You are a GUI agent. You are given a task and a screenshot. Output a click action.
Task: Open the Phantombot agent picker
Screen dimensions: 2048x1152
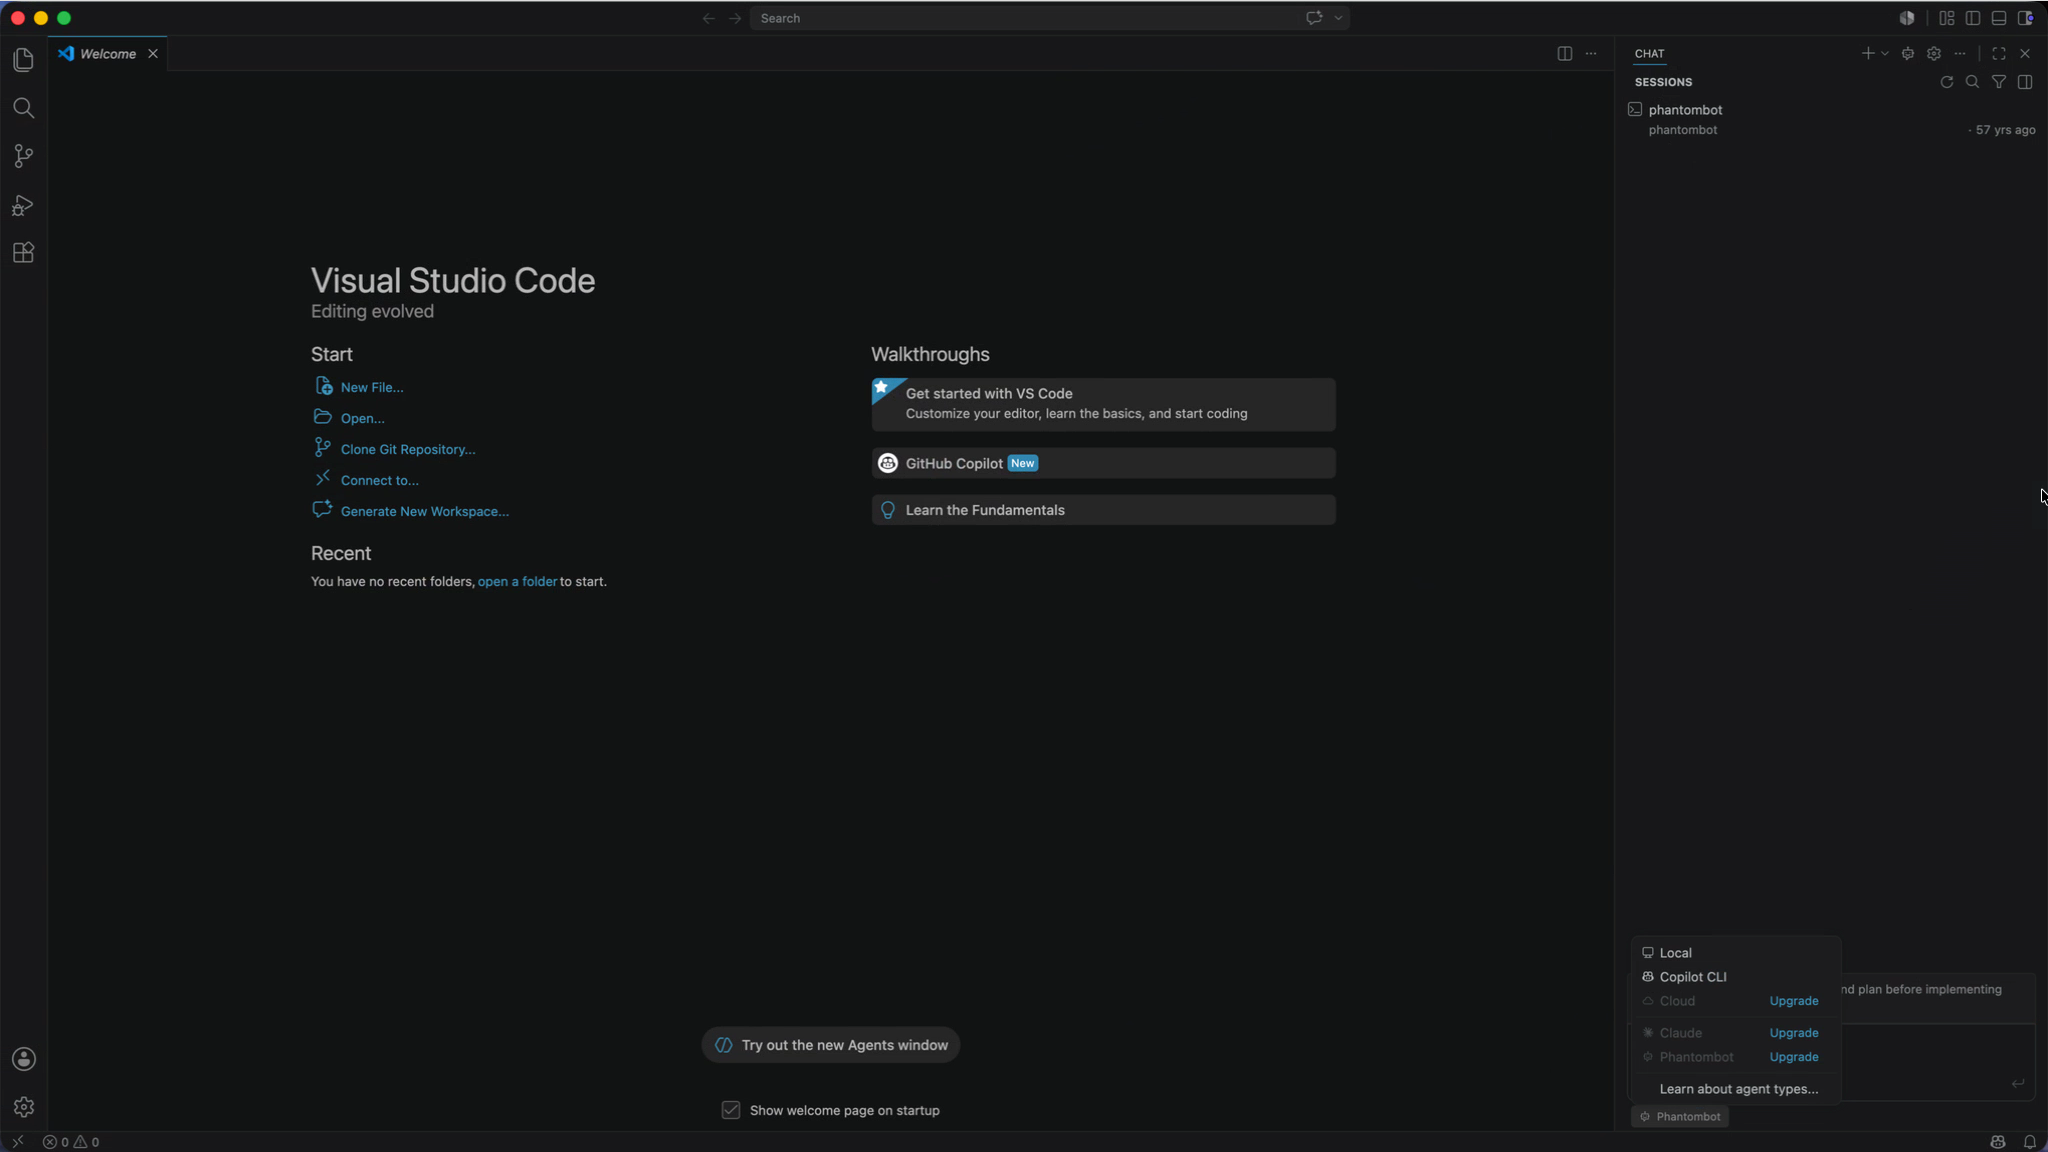point(1680,1116)
